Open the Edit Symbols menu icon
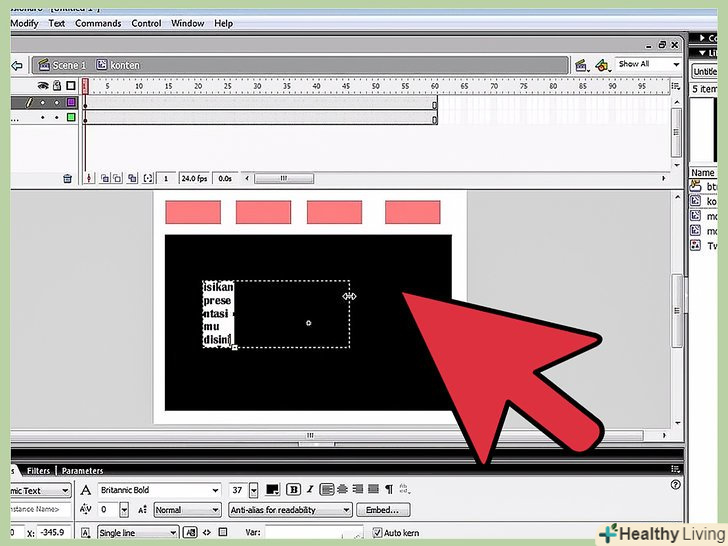This screenshot has width=728, height=546. tap(602, 65)
